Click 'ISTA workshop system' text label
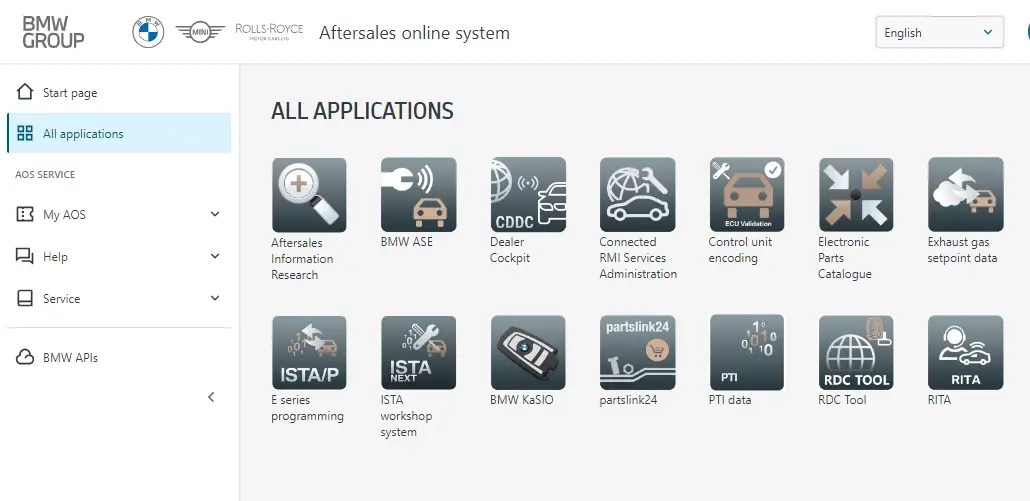 pyautogui.click(x=408, y=416)
